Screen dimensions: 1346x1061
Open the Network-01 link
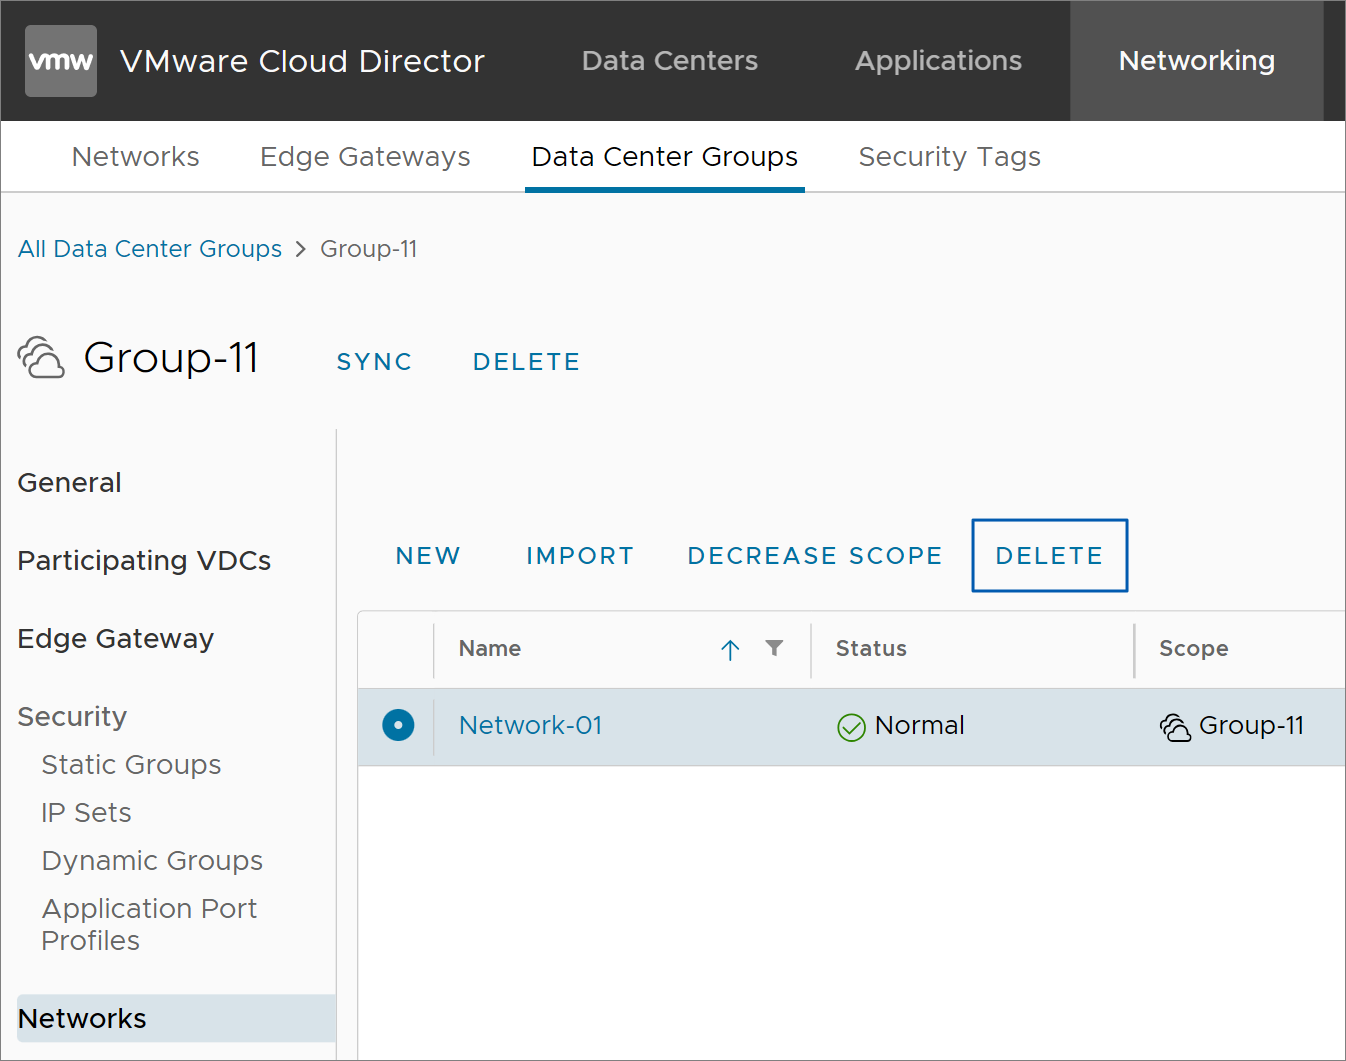[x=531, y=726]
